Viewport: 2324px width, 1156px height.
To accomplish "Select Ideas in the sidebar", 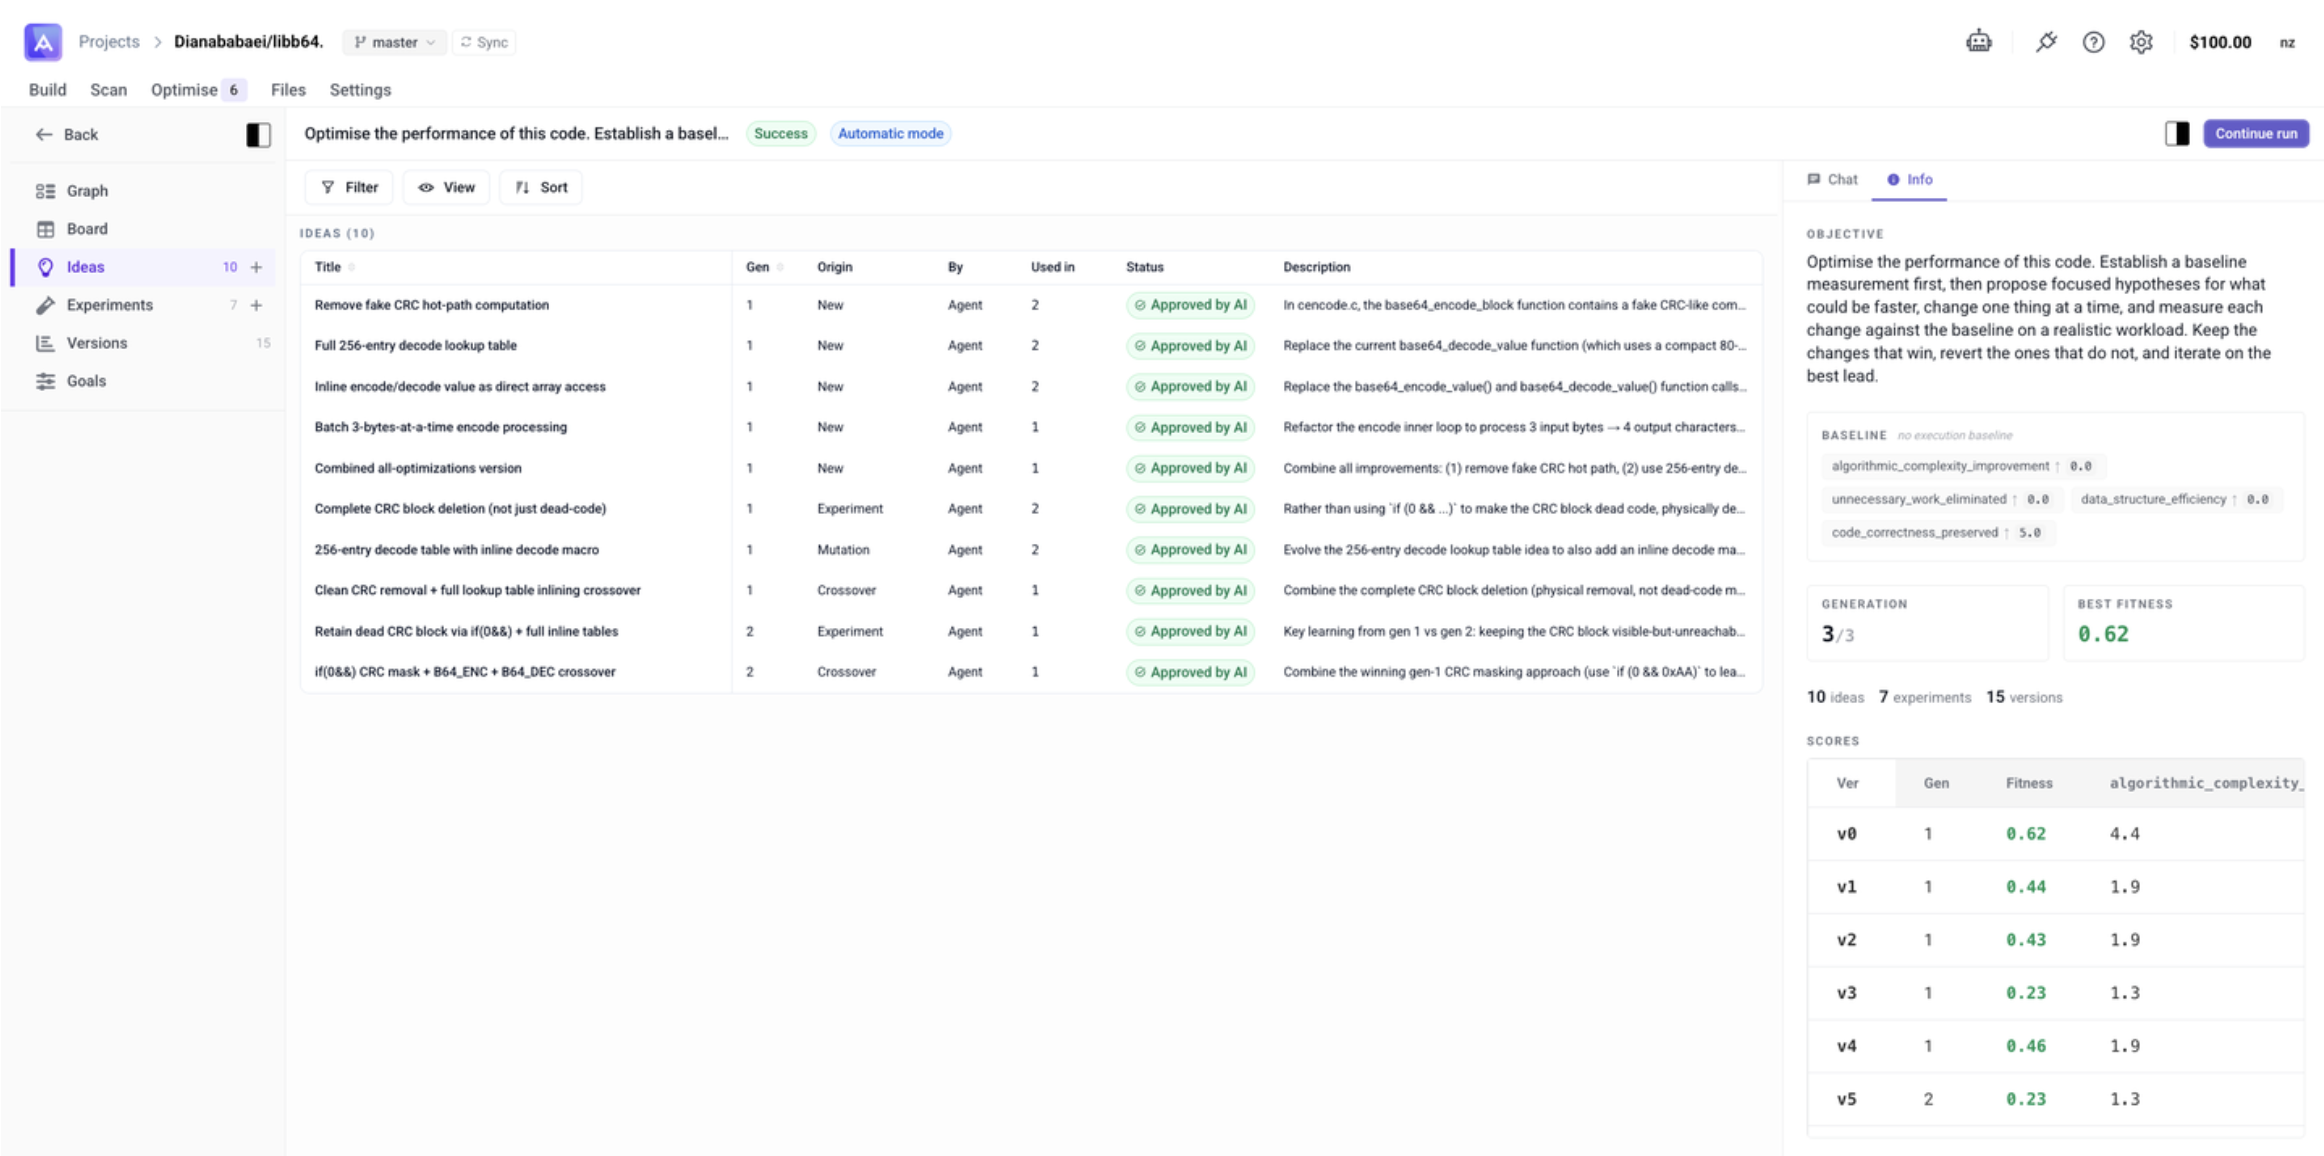I will point(143,266).
